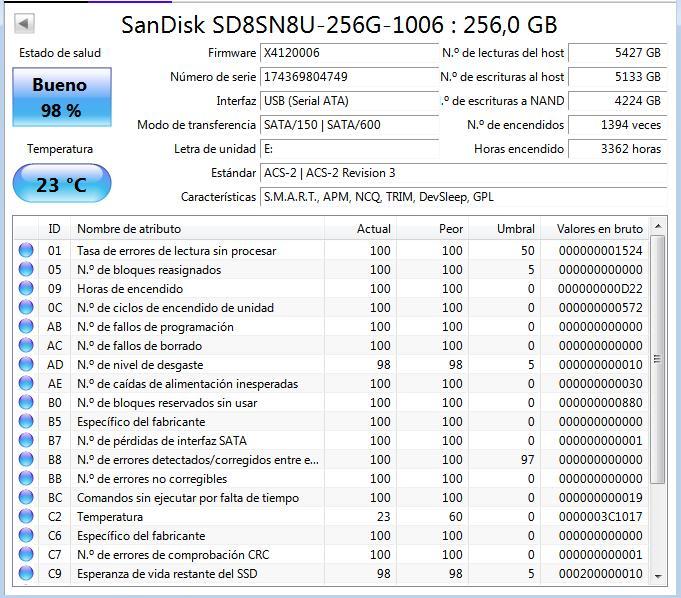Click Características field with S.M.A.R.T., APM
This screenshot has width=681, height=598.
coord(463,197)
